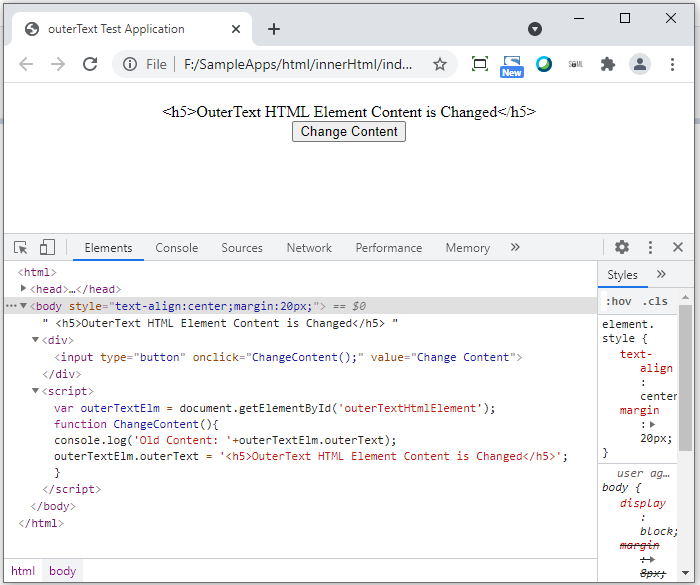Image resolution: width=700 pixels, height=585 pixels.
Task: Toggle the .cls class editor
Action: point(655,301)
